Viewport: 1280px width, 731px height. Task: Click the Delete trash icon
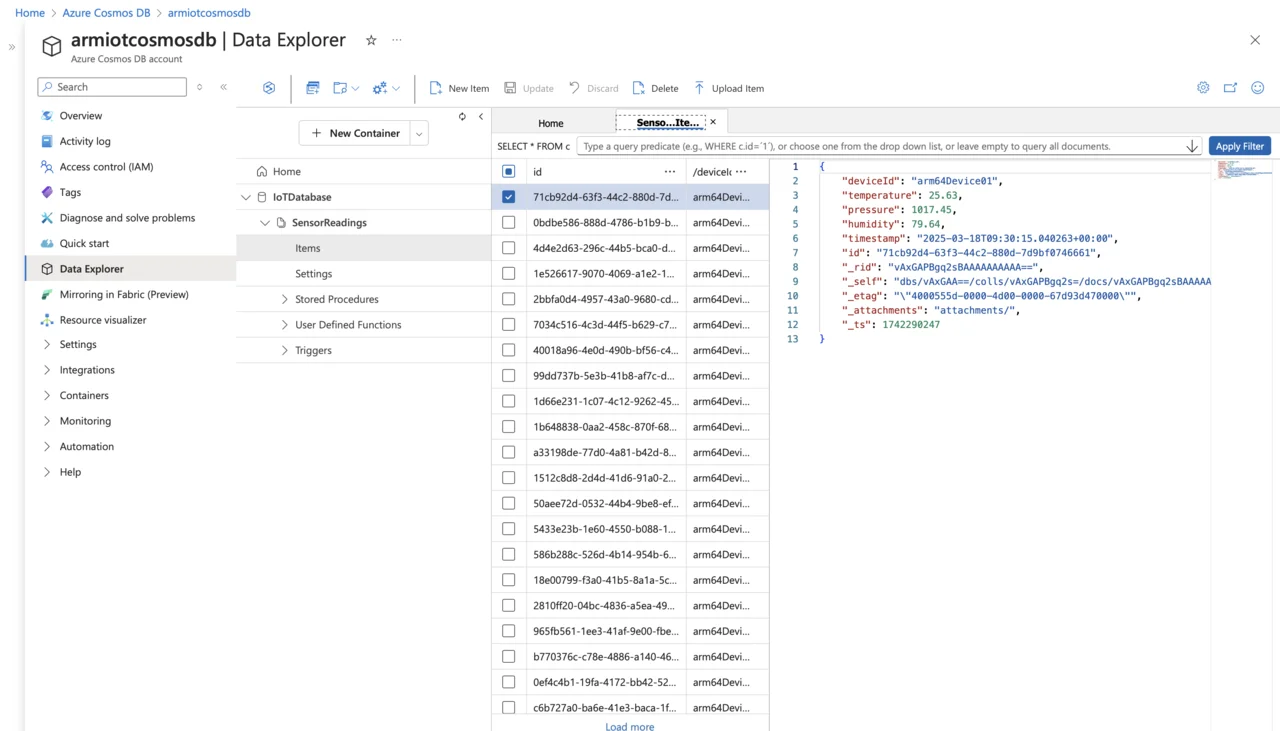(639, 88)
